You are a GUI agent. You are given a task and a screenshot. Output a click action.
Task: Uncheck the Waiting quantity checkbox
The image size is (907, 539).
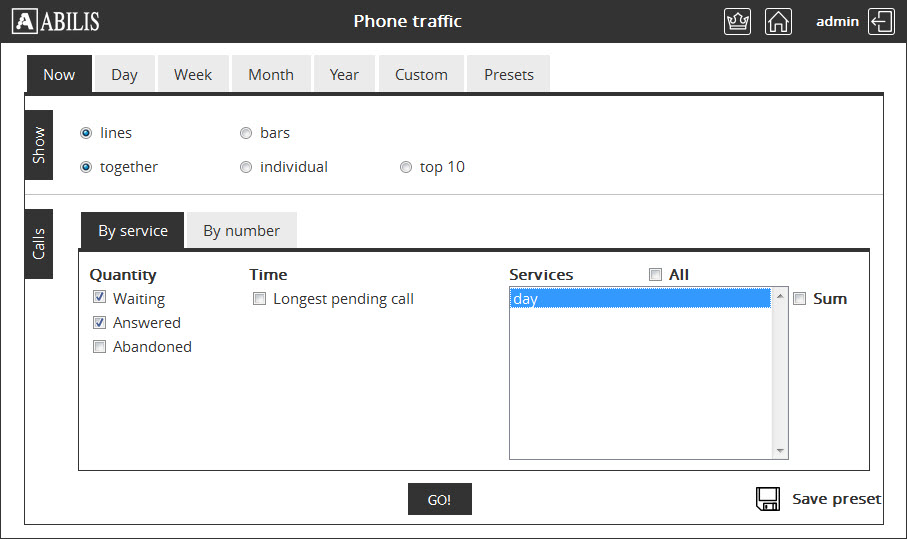click(x=99, y=298)
